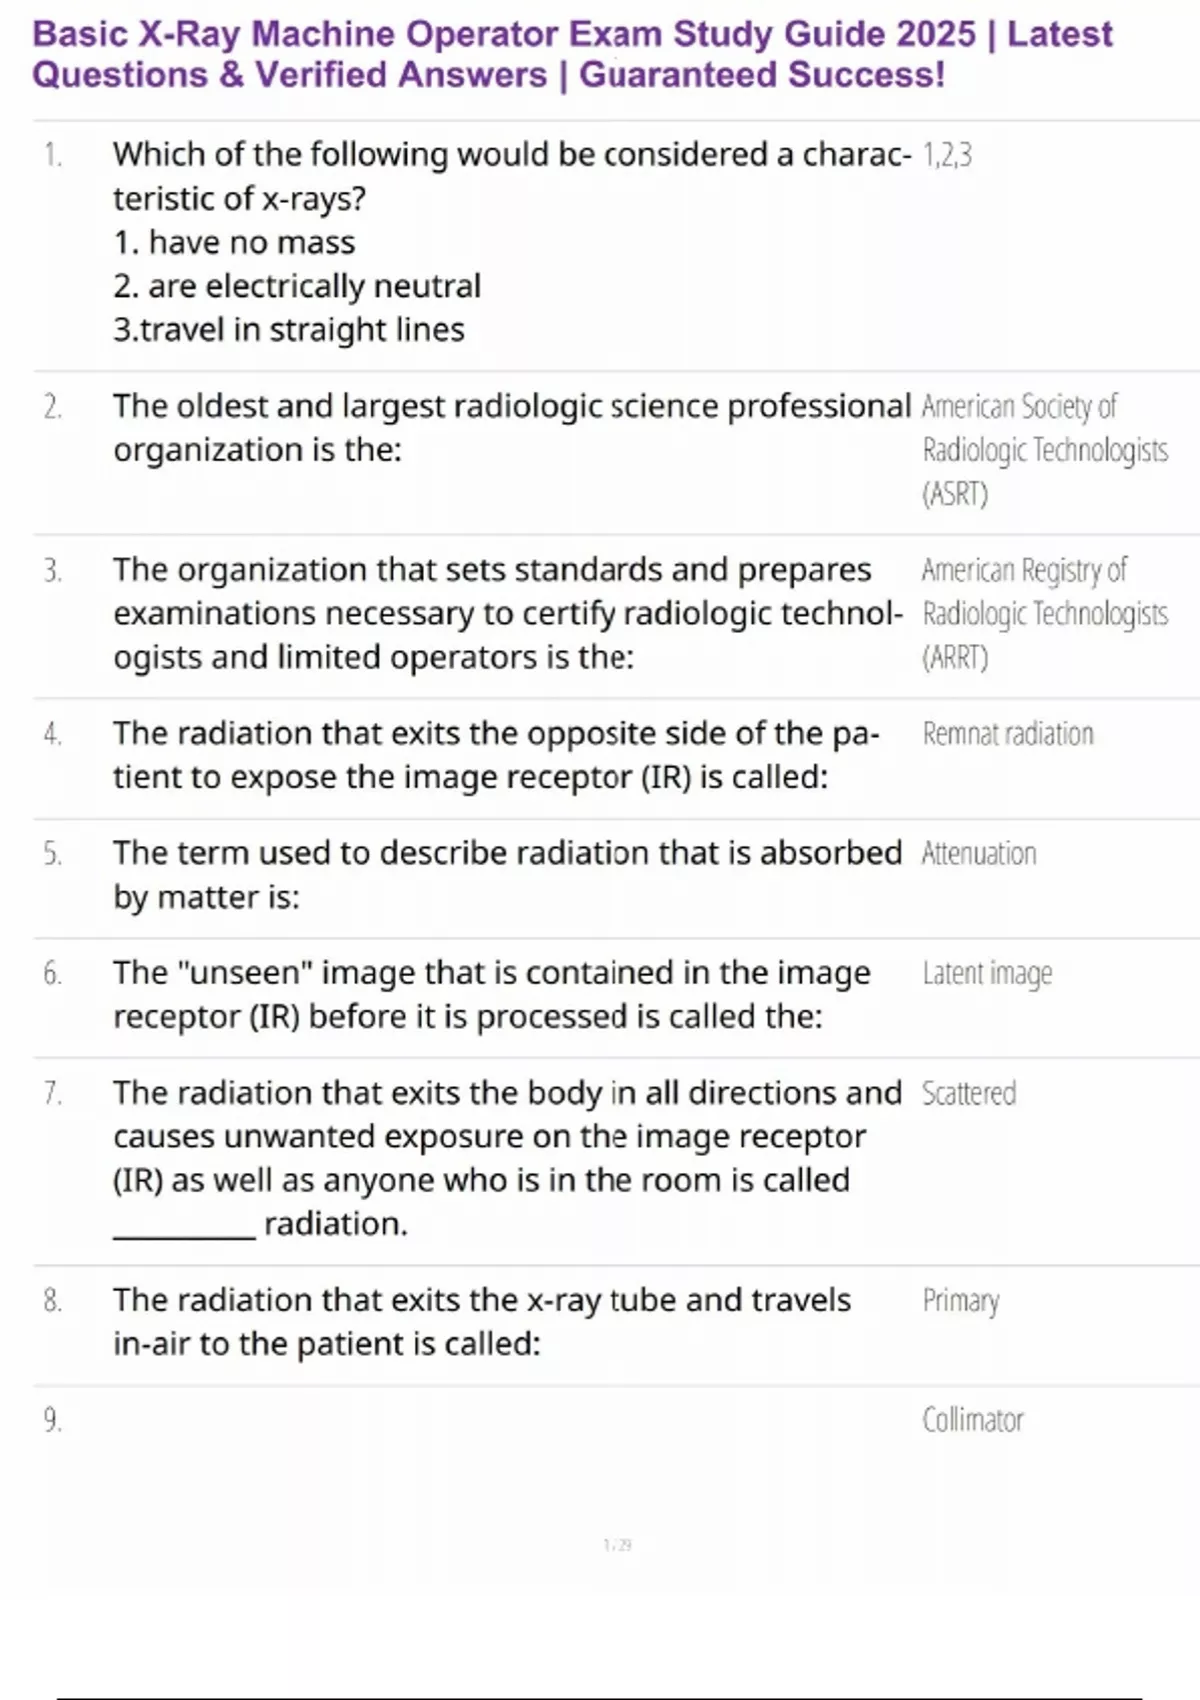This screenshot has height=1700, width=1200.
Task: Select question 5 about absorbed radiation
Action: 508,875
